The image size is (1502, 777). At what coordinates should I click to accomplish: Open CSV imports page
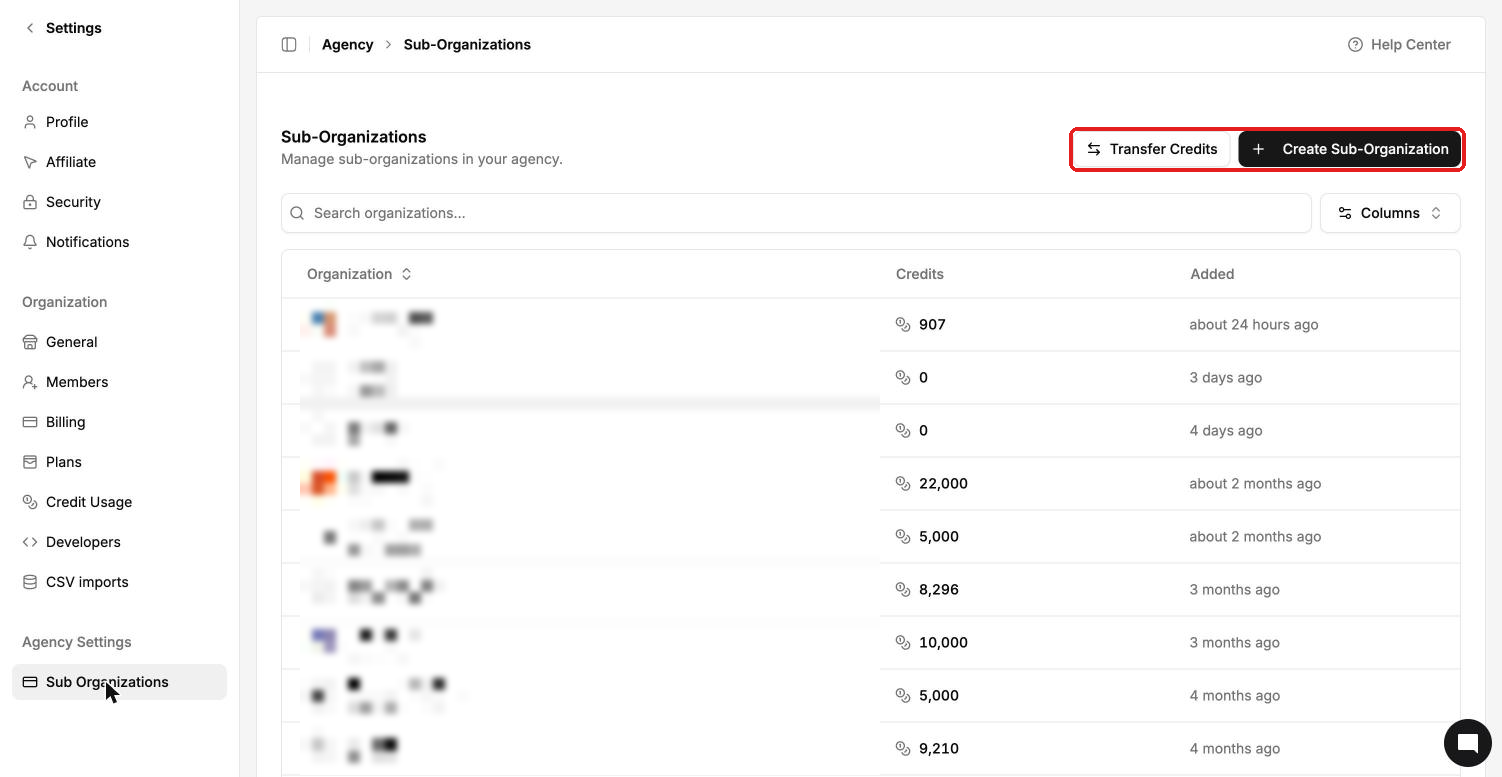pyautogui.click(x=119, y=582)
